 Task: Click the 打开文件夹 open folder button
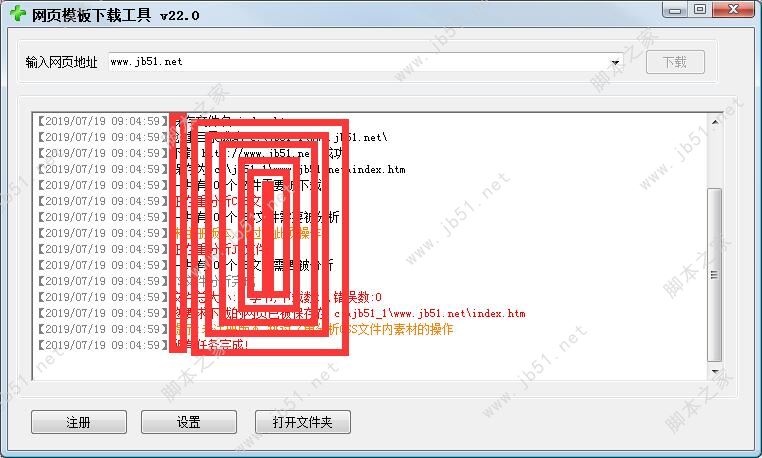pyautogui.click(x=302, y=422)
